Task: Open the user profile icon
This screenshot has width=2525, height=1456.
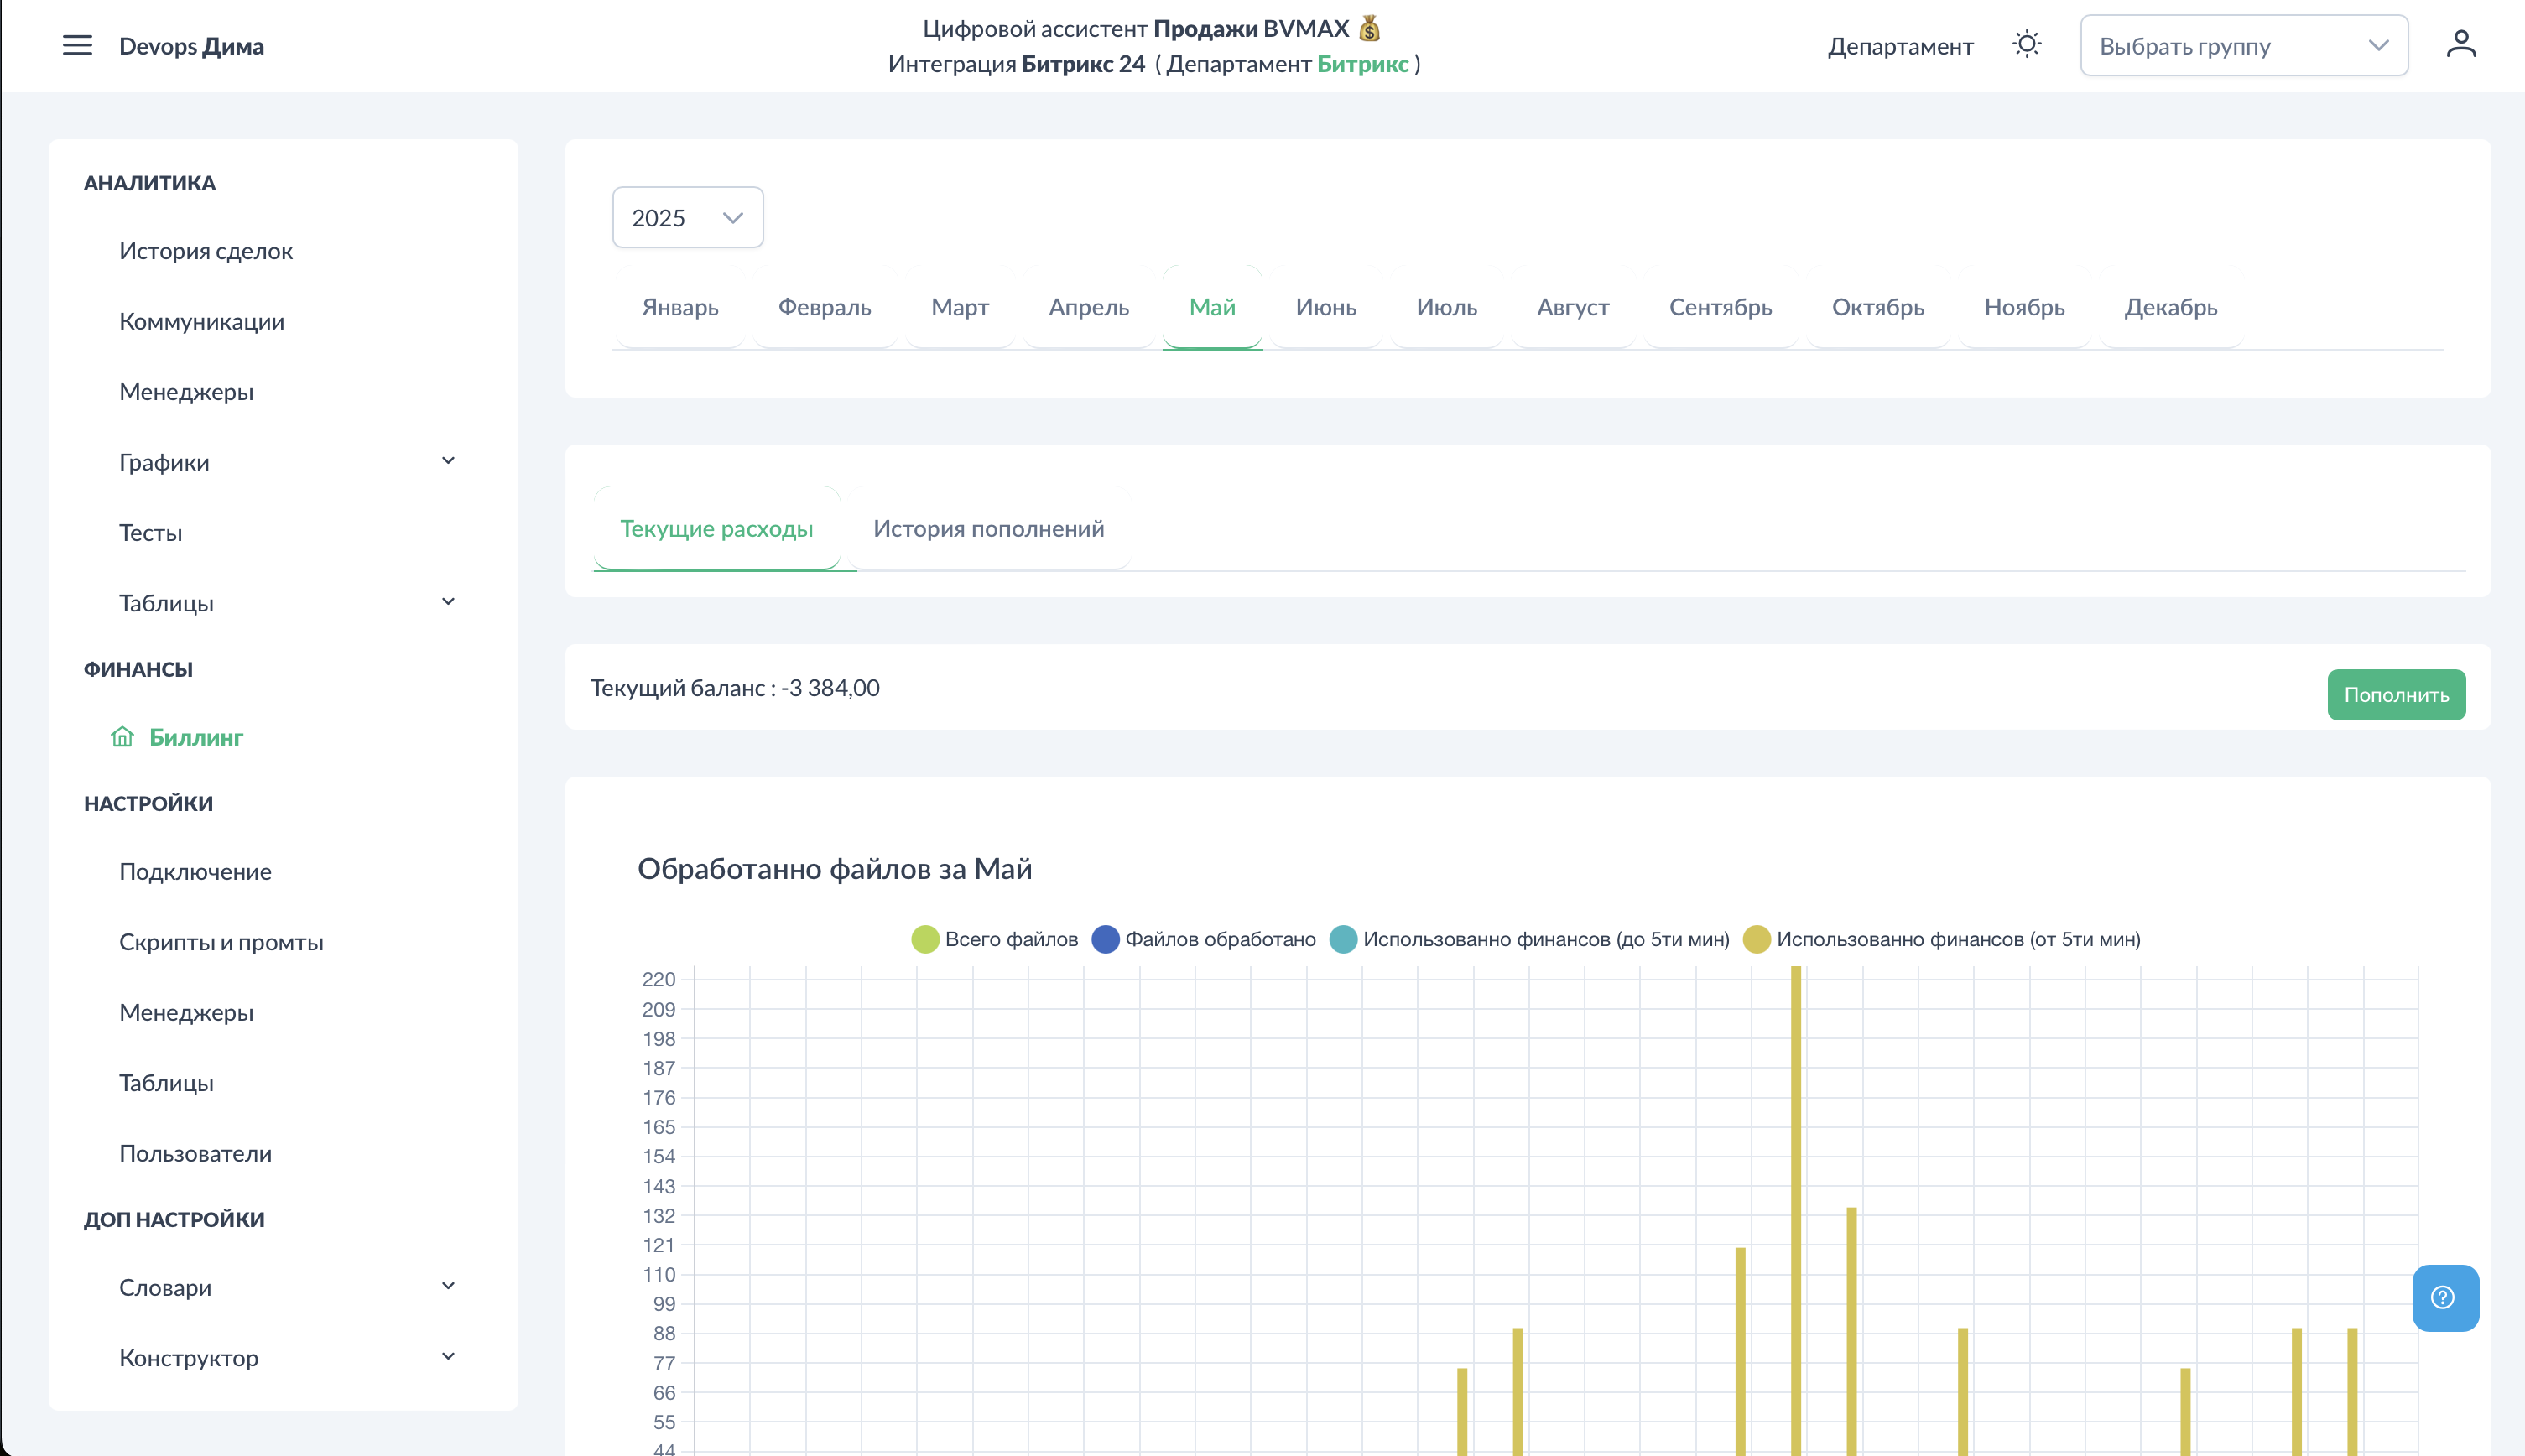Action: 2460,45
